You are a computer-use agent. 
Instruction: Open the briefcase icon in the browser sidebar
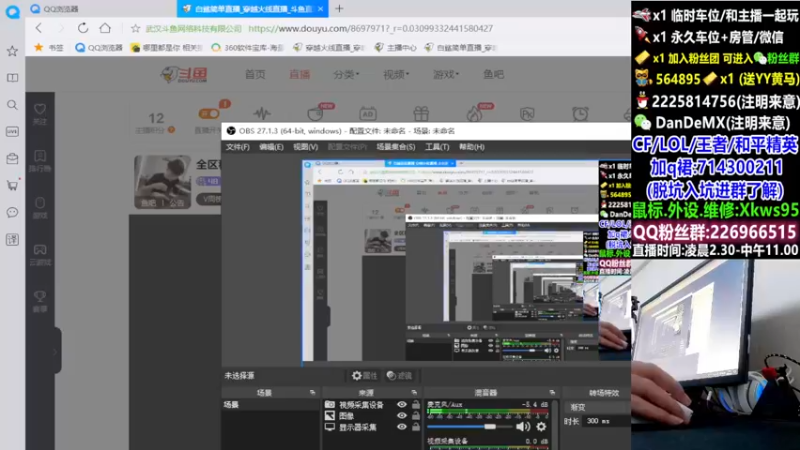click(x=12, y=159)
